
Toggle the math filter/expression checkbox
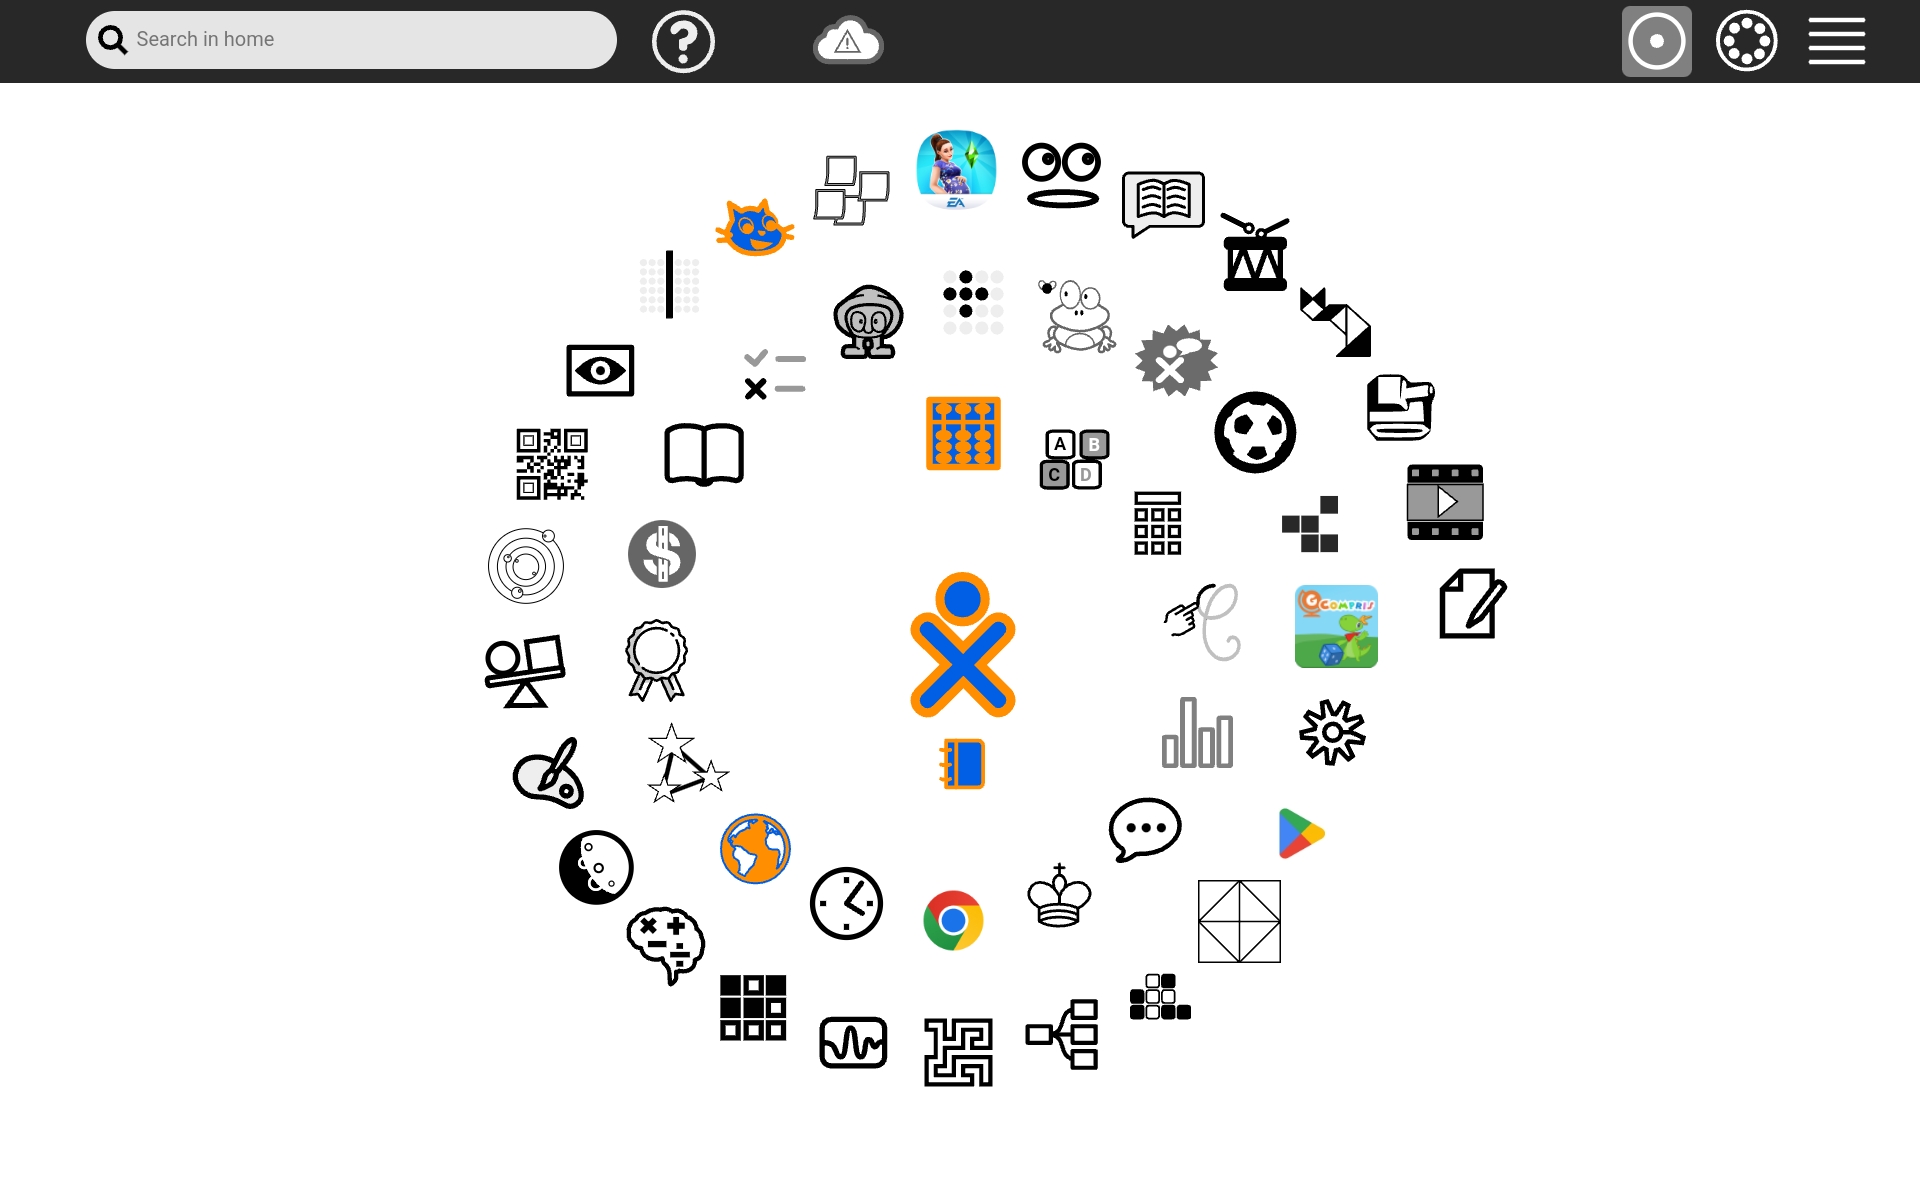[x=770, y=373]
